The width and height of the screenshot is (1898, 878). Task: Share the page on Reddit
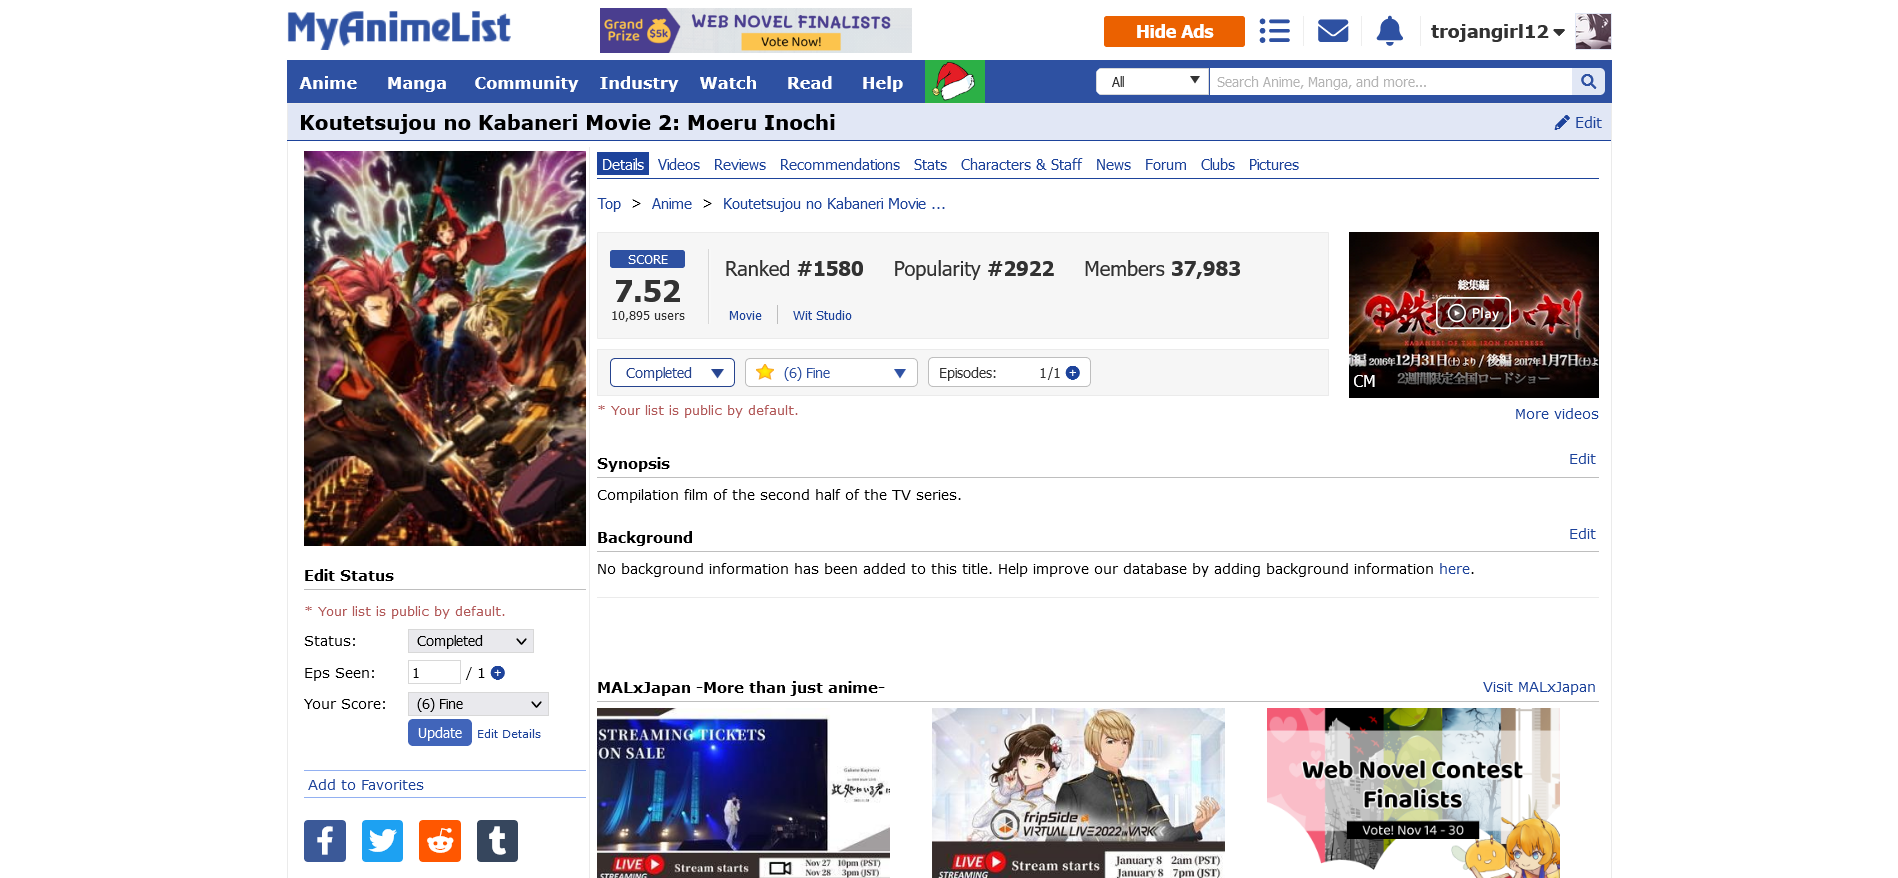pos(440,841)
